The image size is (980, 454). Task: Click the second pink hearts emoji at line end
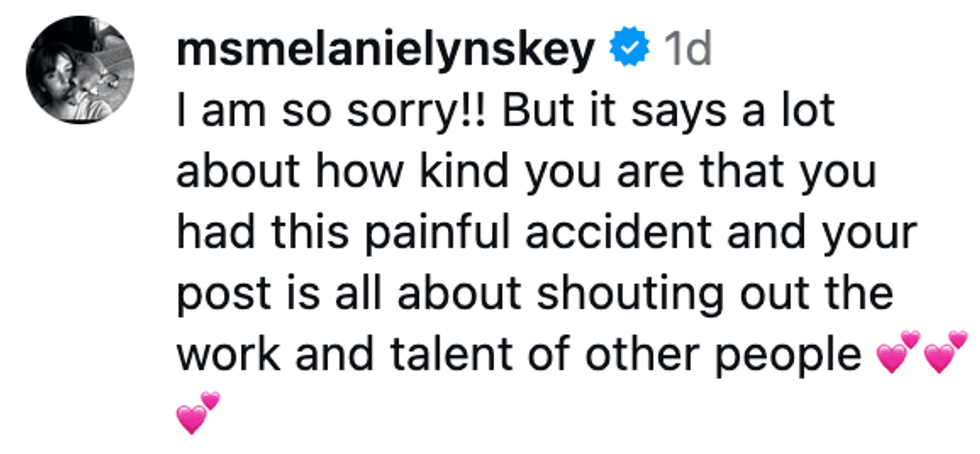pyautogui.click(x=945, y=353)
